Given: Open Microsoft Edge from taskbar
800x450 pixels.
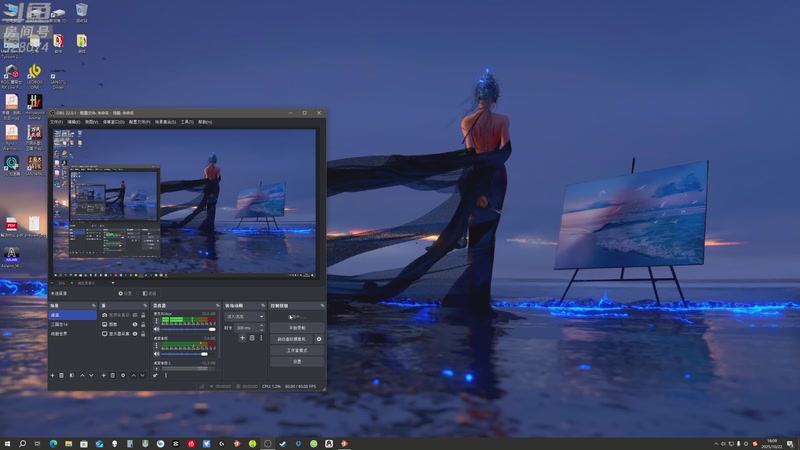Looking at the screenshot, I should [53, 444].
